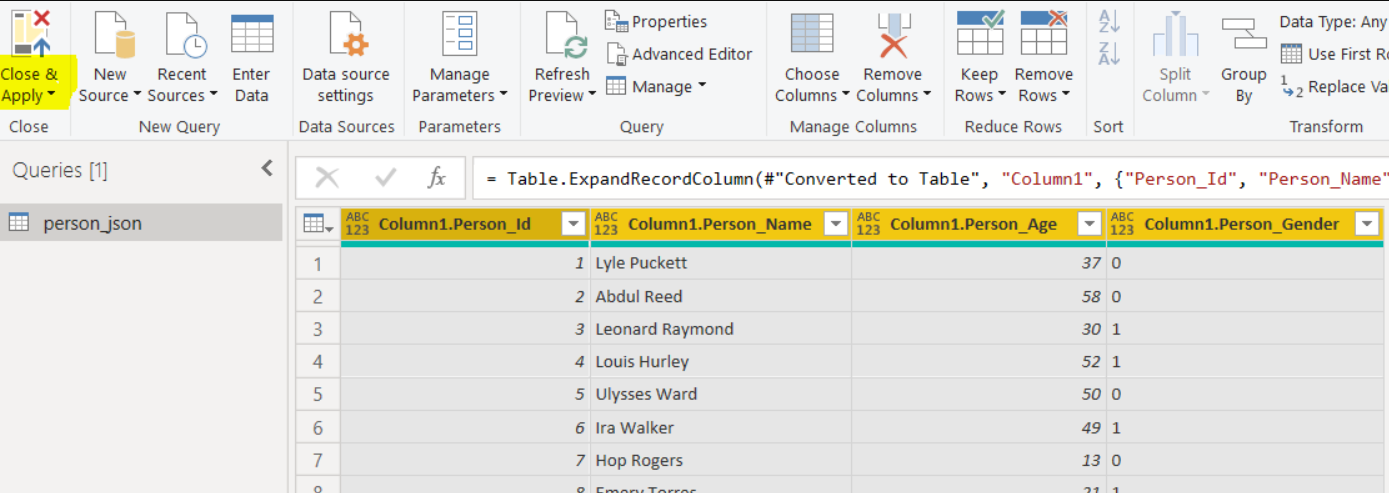Expand the Recent Sources dropdown arrow
The image size is (1389, 493).
pyautogui.click(x=213, y=96)
